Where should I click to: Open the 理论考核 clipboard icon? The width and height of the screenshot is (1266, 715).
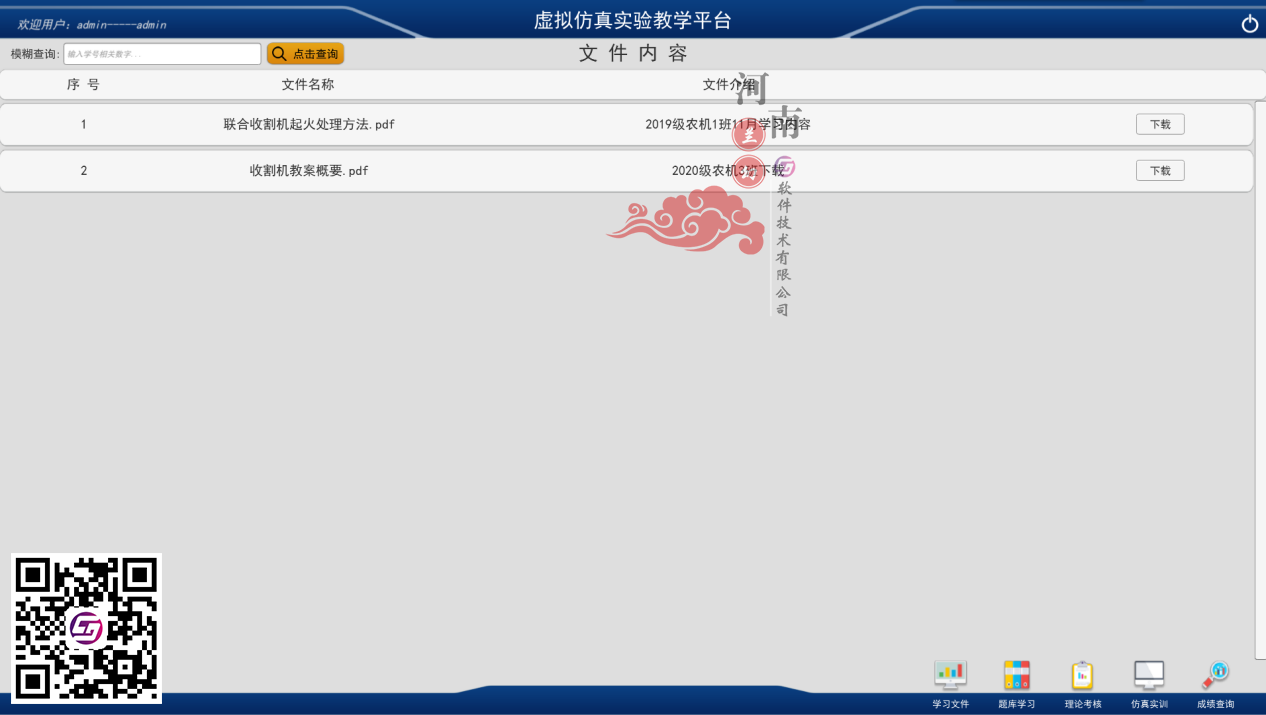1082,674
